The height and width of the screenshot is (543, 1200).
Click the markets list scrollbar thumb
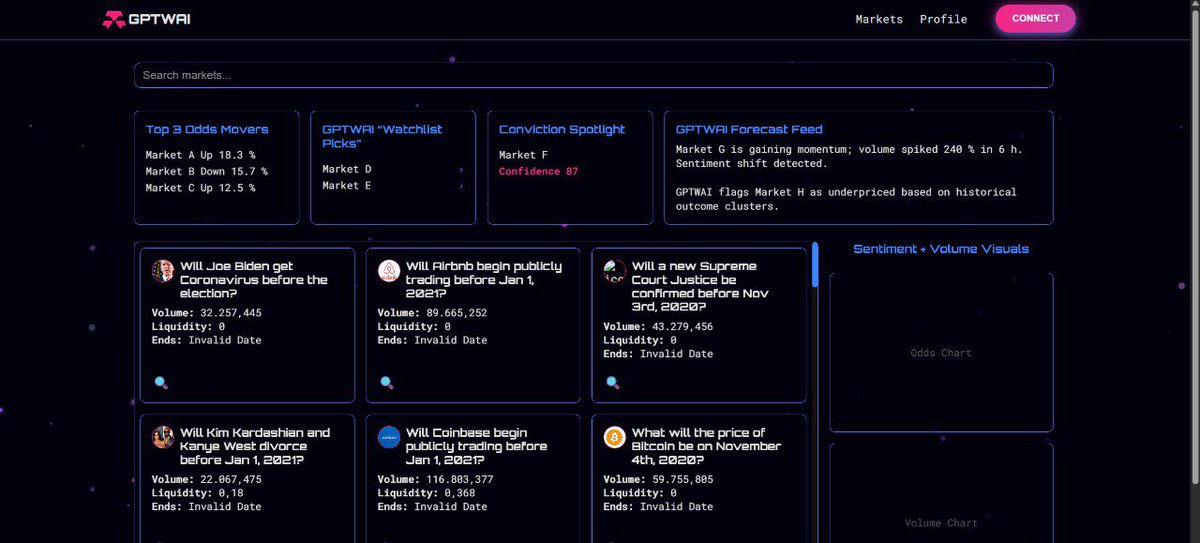pos(816,264)
